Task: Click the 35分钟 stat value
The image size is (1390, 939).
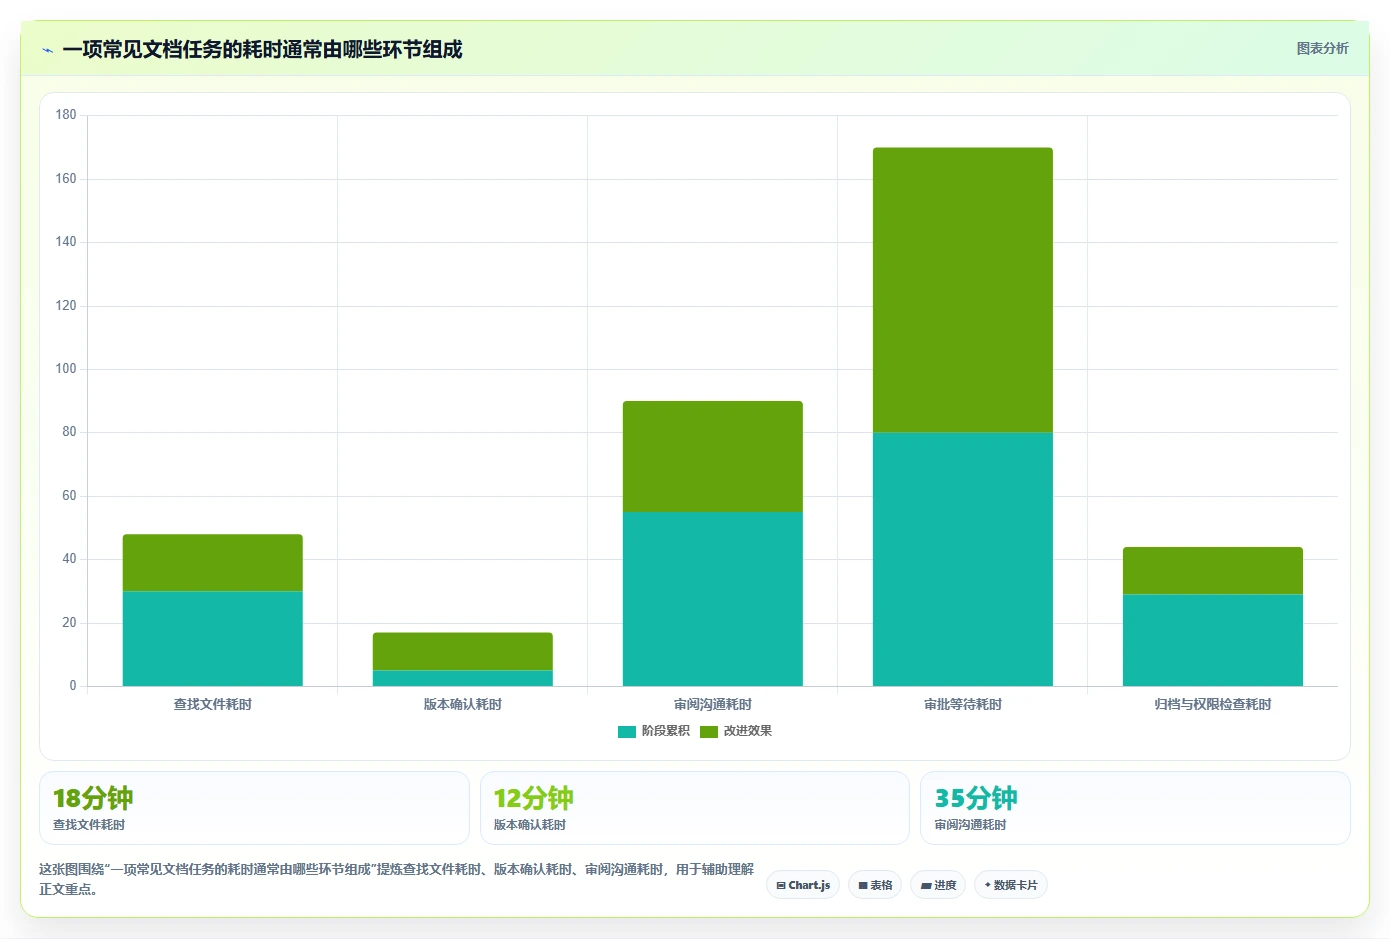Action: 976,798
